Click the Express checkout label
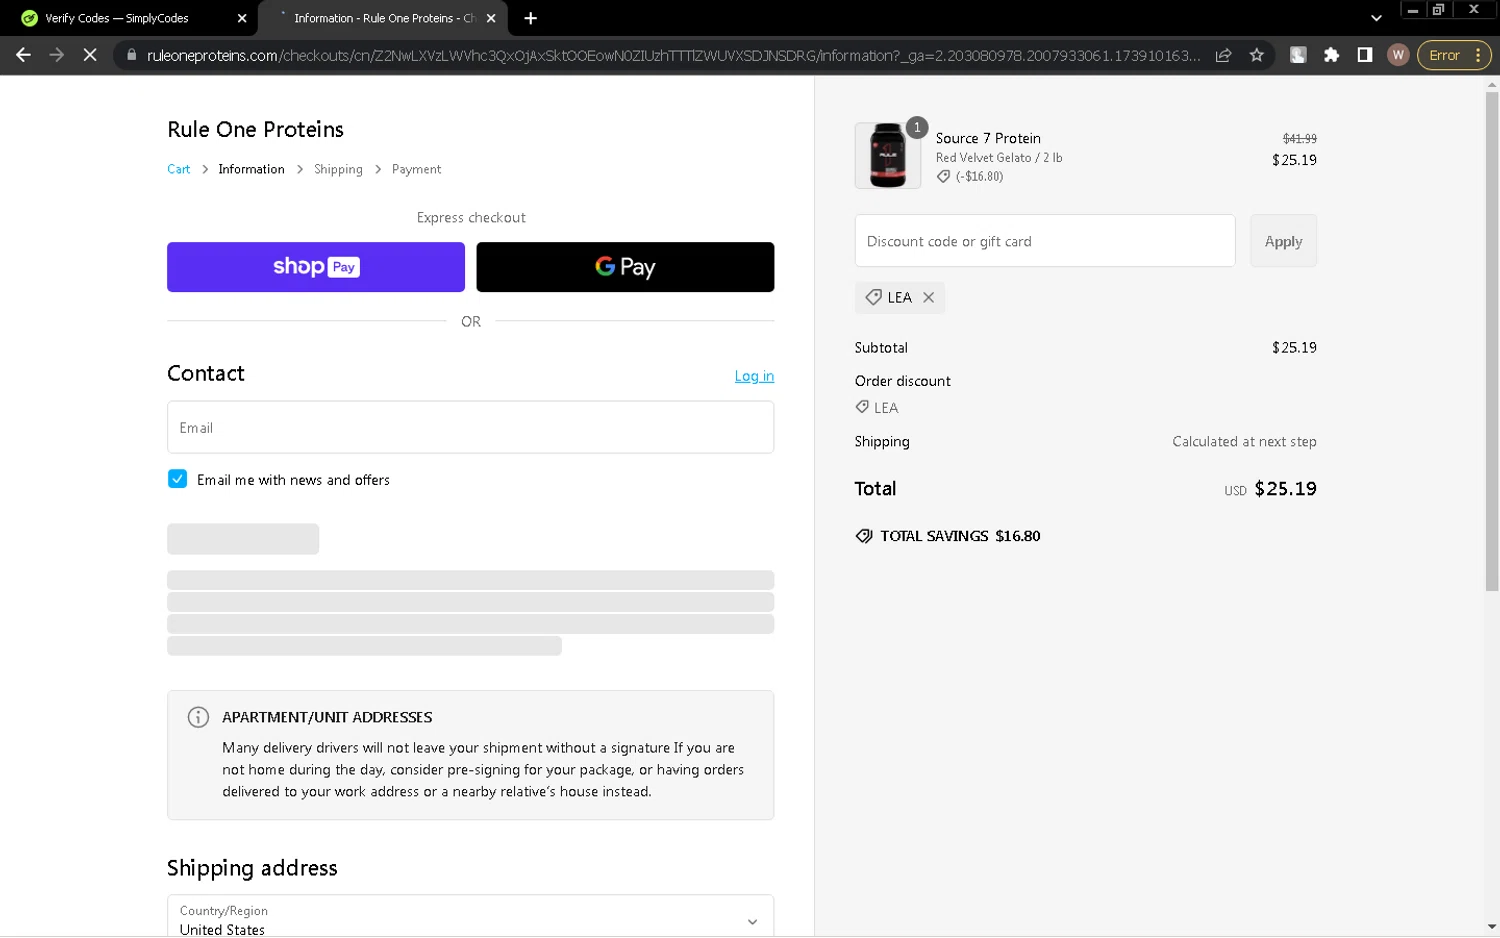This screenshot has width=1500, height=938. [x=470, y=217]
